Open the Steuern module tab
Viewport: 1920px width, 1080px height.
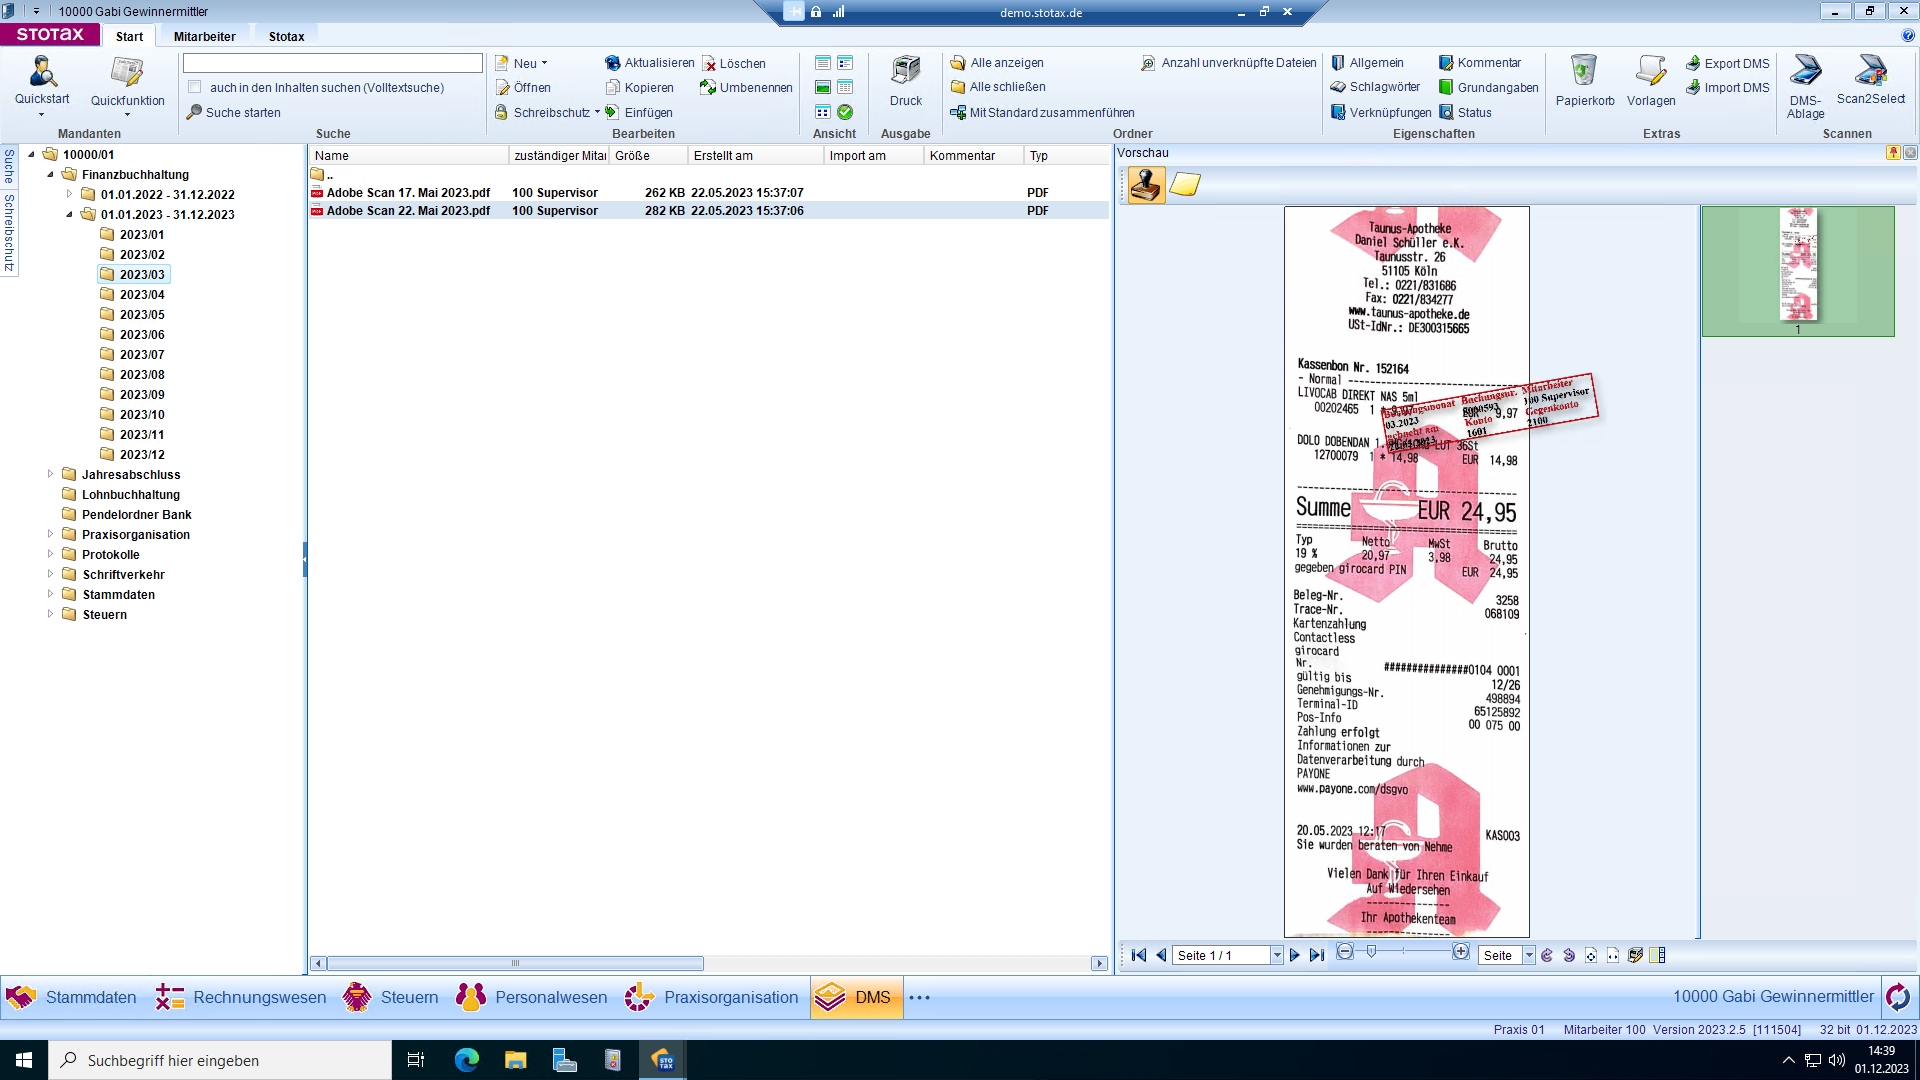[390, 997]
